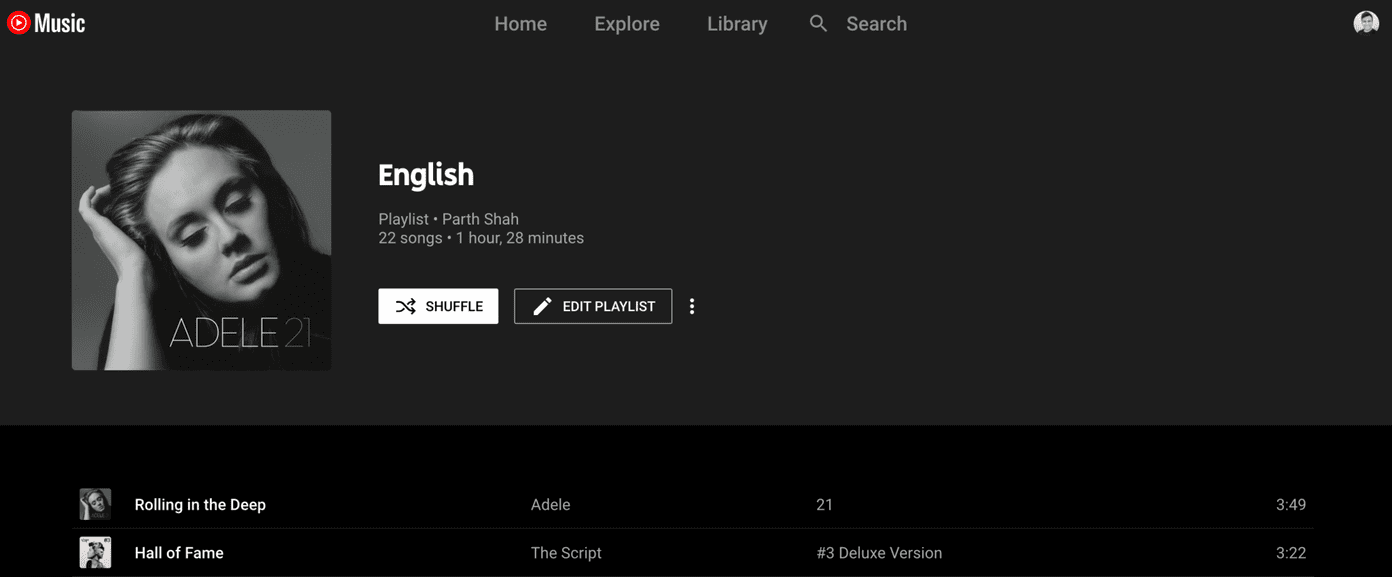1392x577 pixels.
Task: Open artist Adele
Action: (x=550, y=505)
